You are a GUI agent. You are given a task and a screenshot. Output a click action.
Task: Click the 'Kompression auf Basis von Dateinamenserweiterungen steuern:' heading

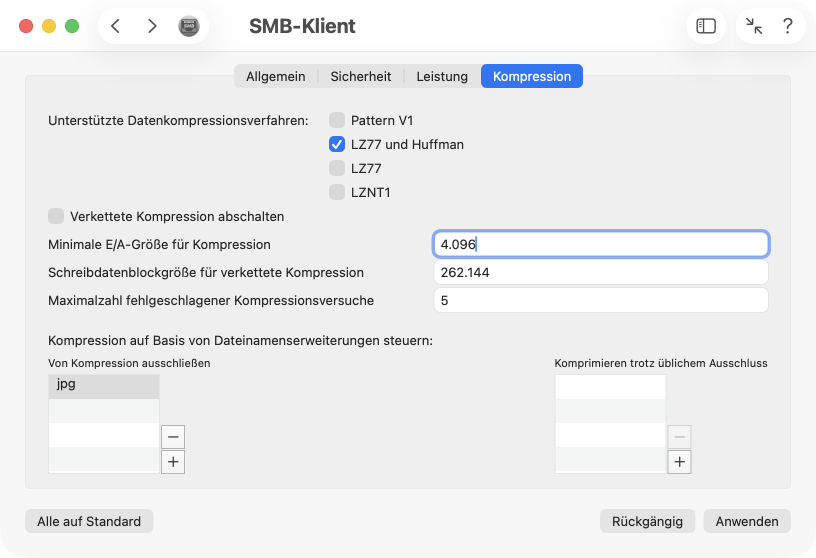pos(240,340)
